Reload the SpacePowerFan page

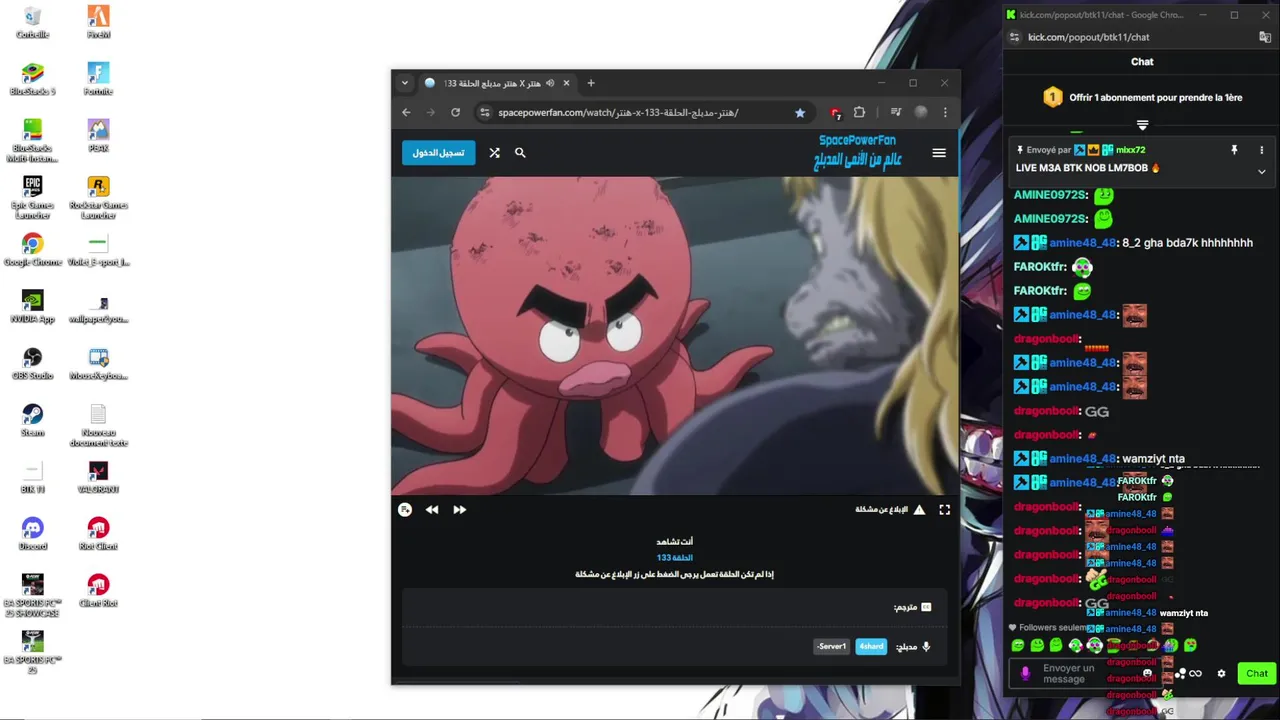tap(456, 112)
